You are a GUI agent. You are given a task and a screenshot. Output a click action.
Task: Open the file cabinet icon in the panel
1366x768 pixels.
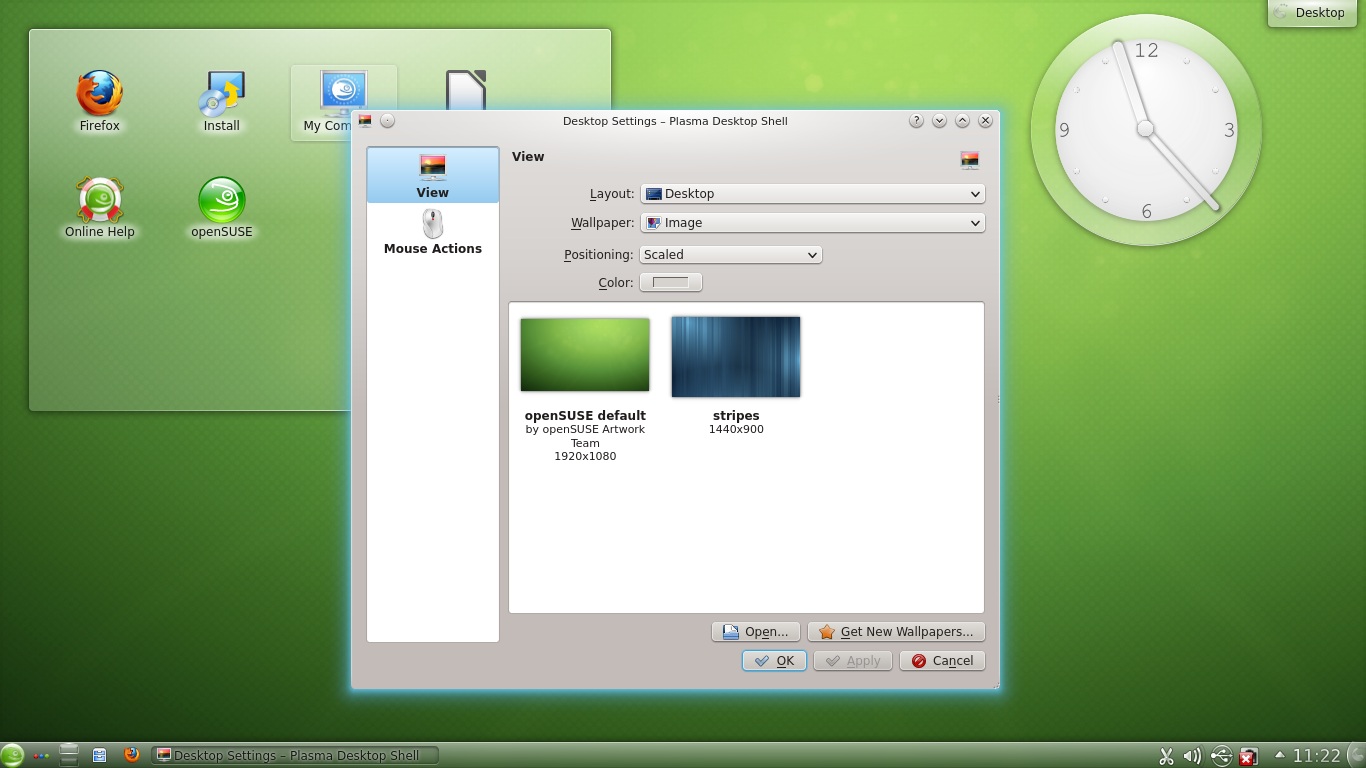point(69,755)
